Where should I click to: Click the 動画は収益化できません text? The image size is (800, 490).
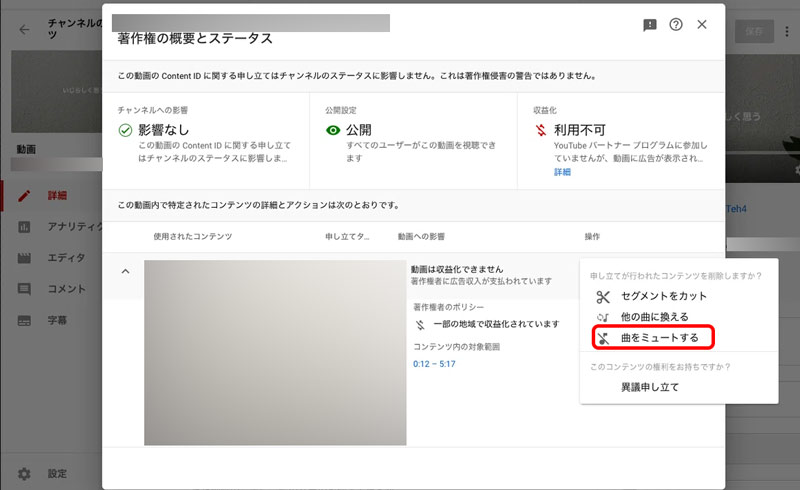pyautogui.click(x=457, y=269)
